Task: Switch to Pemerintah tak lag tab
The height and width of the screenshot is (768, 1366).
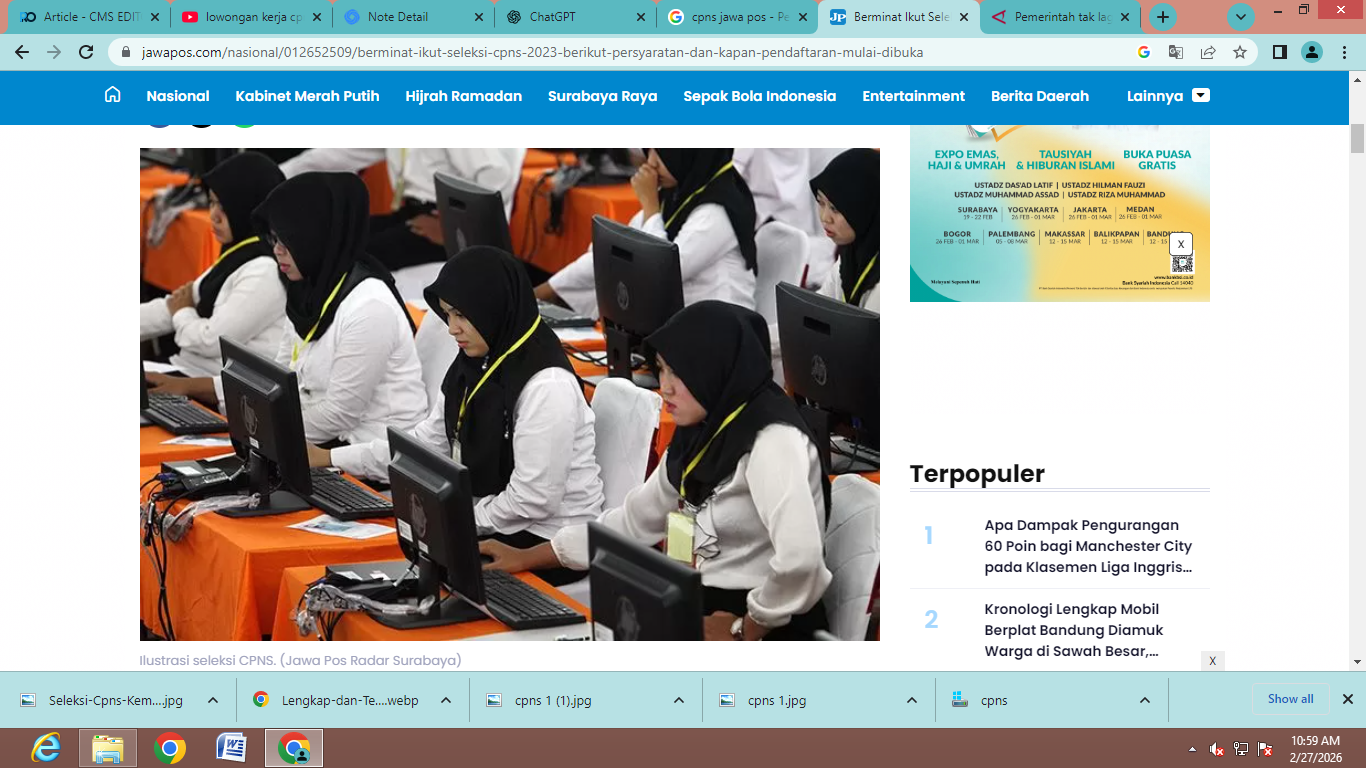Action: point(1062,17)
